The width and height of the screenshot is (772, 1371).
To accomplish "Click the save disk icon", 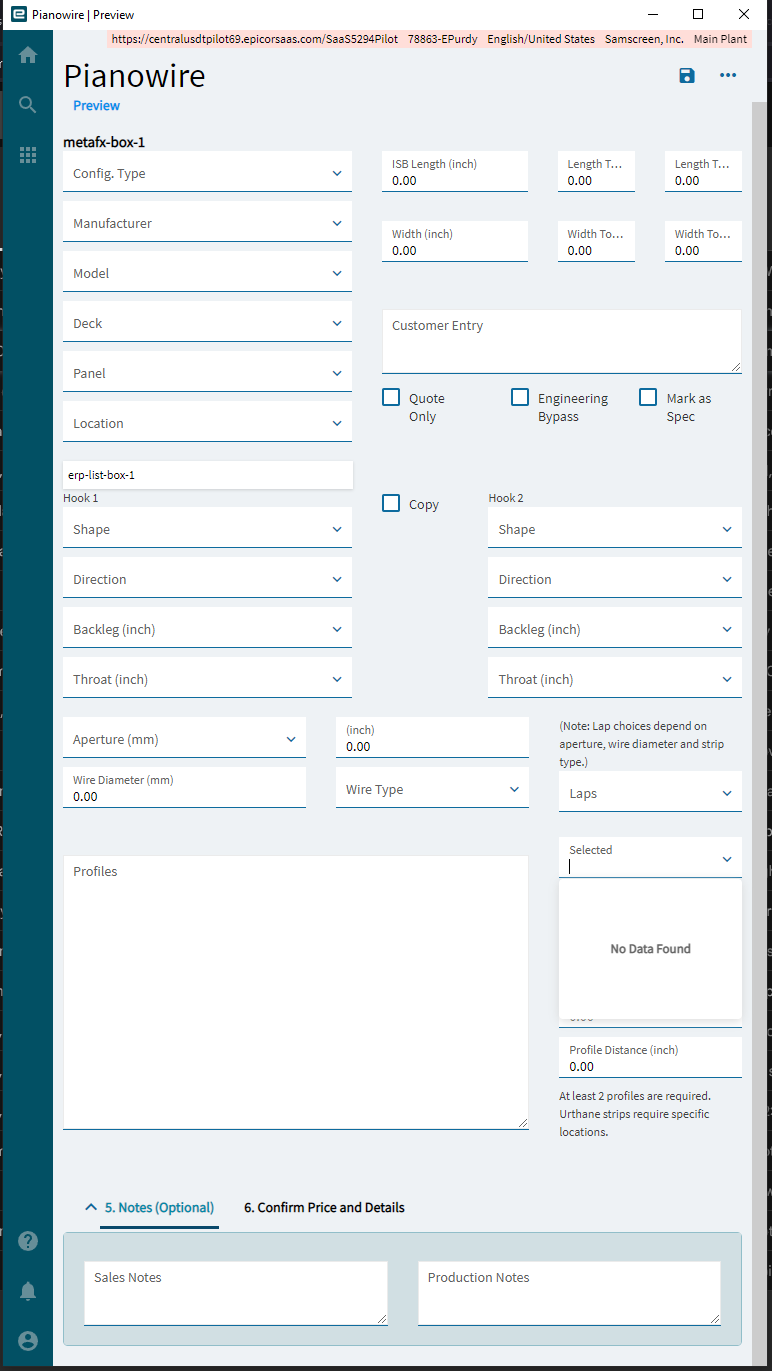I will coord(687,76).
